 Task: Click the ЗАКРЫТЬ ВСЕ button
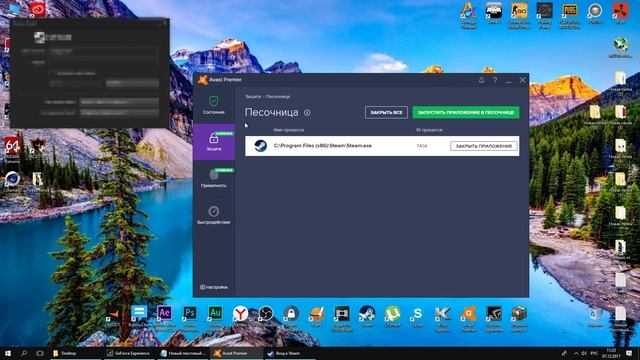[386, 112]
